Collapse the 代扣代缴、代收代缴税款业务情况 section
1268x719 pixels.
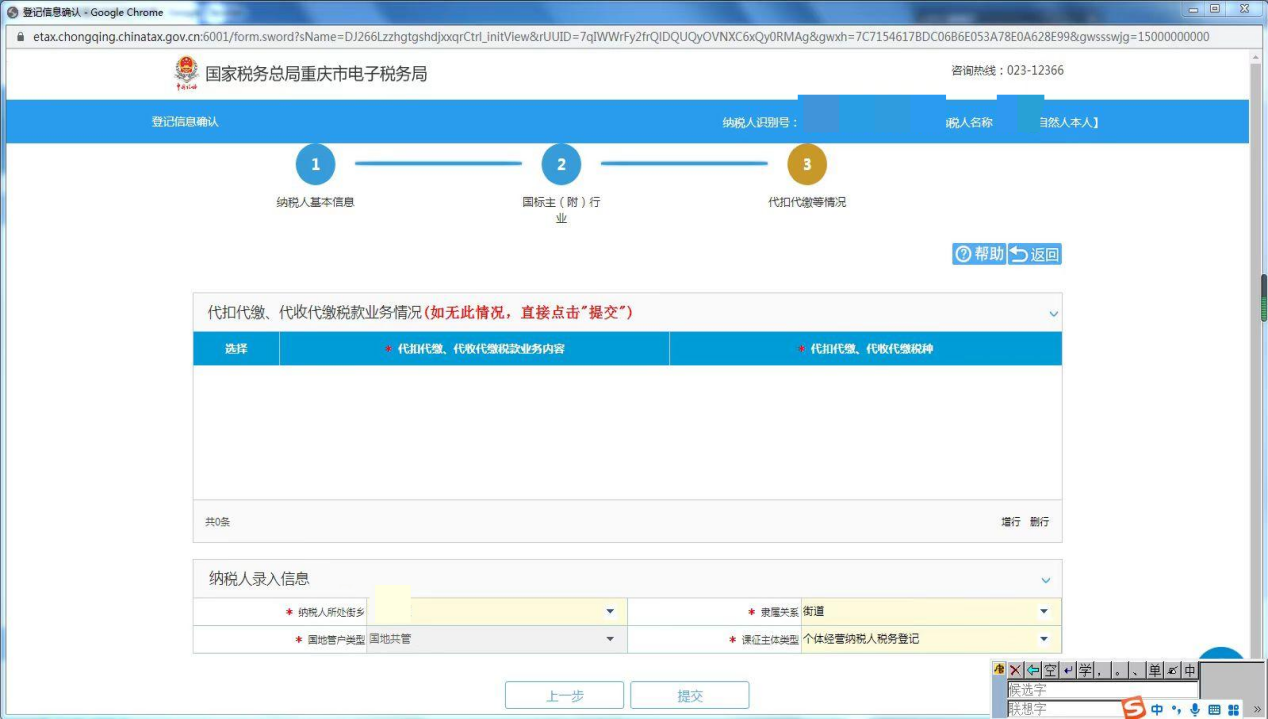1053,314
